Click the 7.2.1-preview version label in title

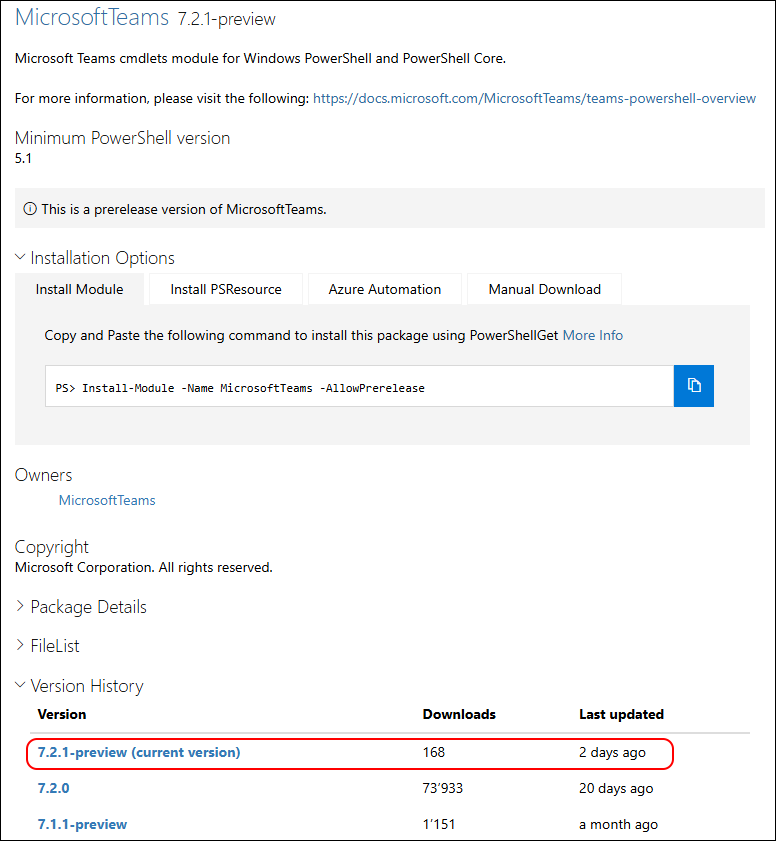pos(226,19)
